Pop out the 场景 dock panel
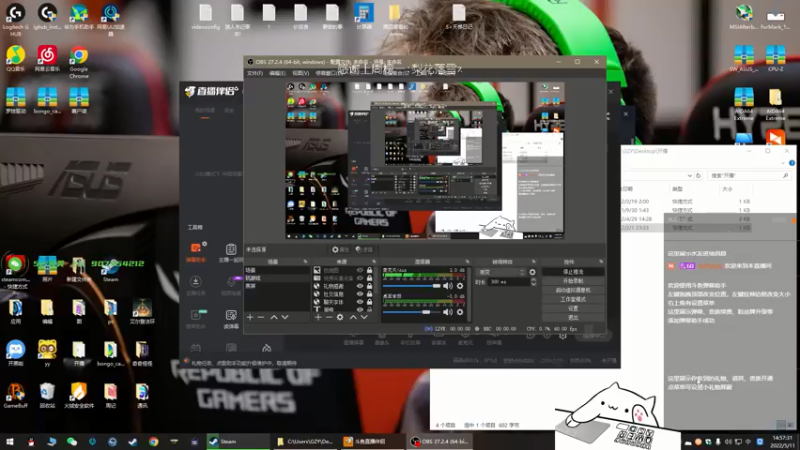This screenshot has width=800, height=450. [x=305, y=262]
